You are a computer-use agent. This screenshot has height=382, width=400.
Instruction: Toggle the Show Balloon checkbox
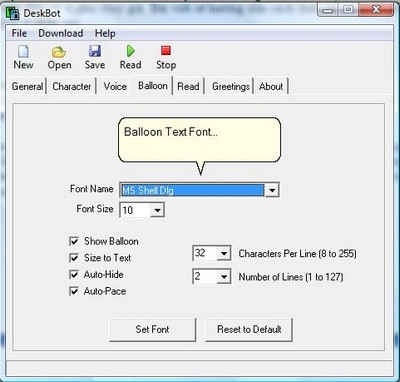[x=74, y=241]
